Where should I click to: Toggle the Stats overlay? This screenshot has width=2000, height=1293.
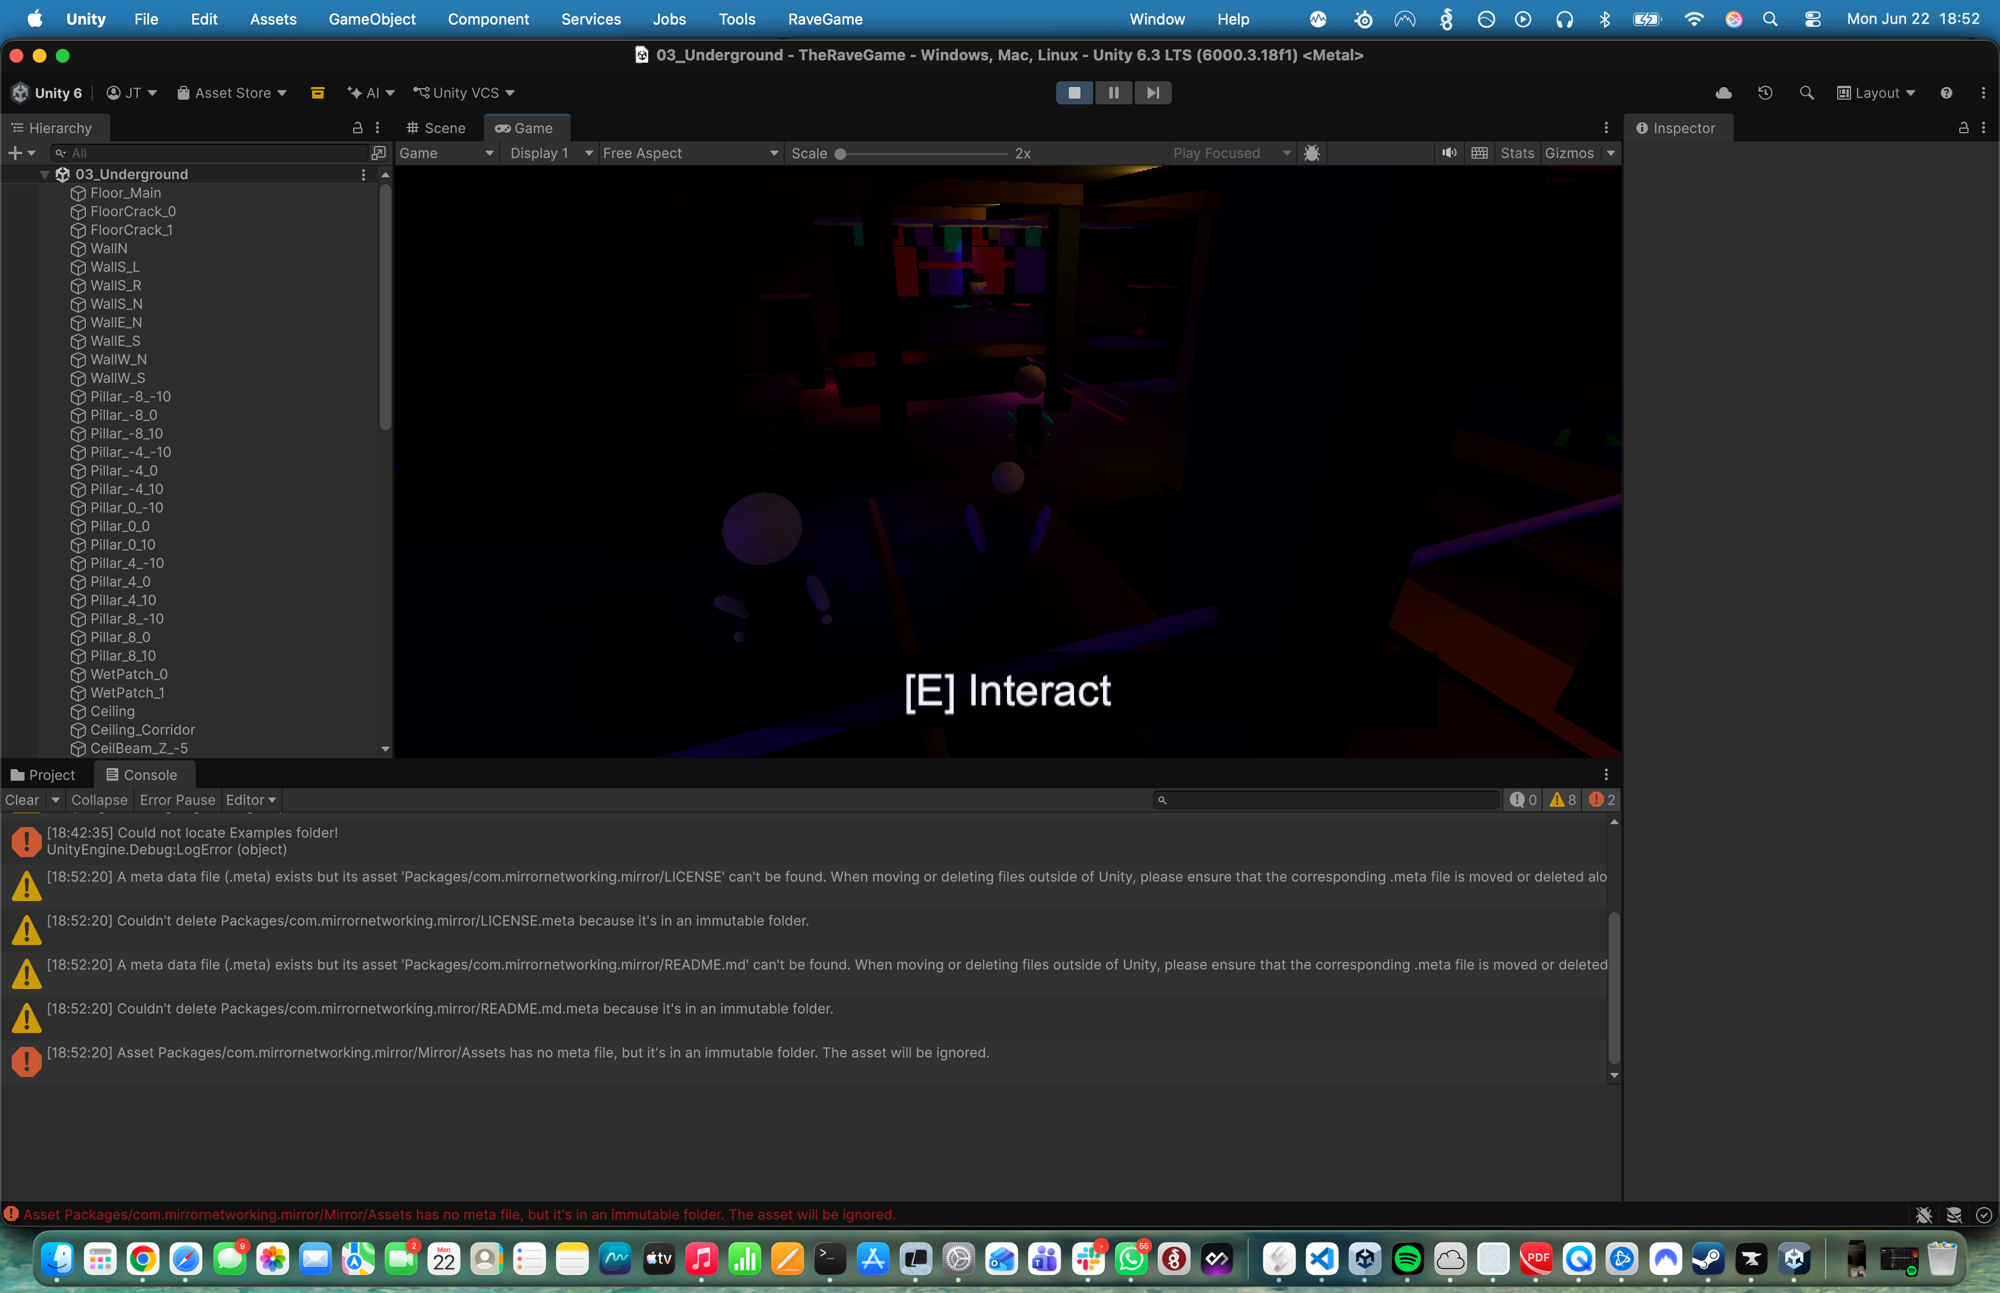point(1517,153)
